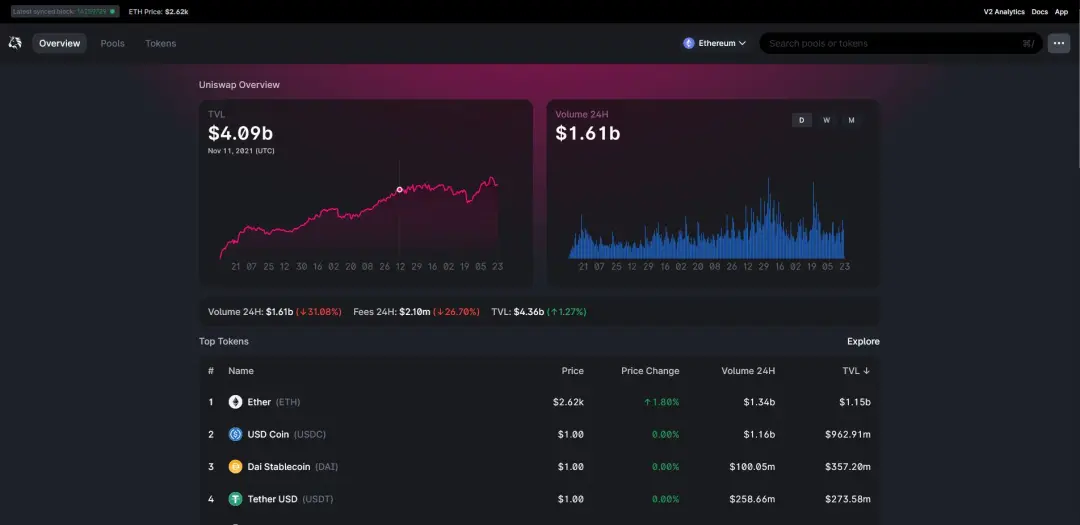Click the $1.61b Volume 24H chart value
This screenshot has width=1080, height=525.
click(x=588, y=134)
